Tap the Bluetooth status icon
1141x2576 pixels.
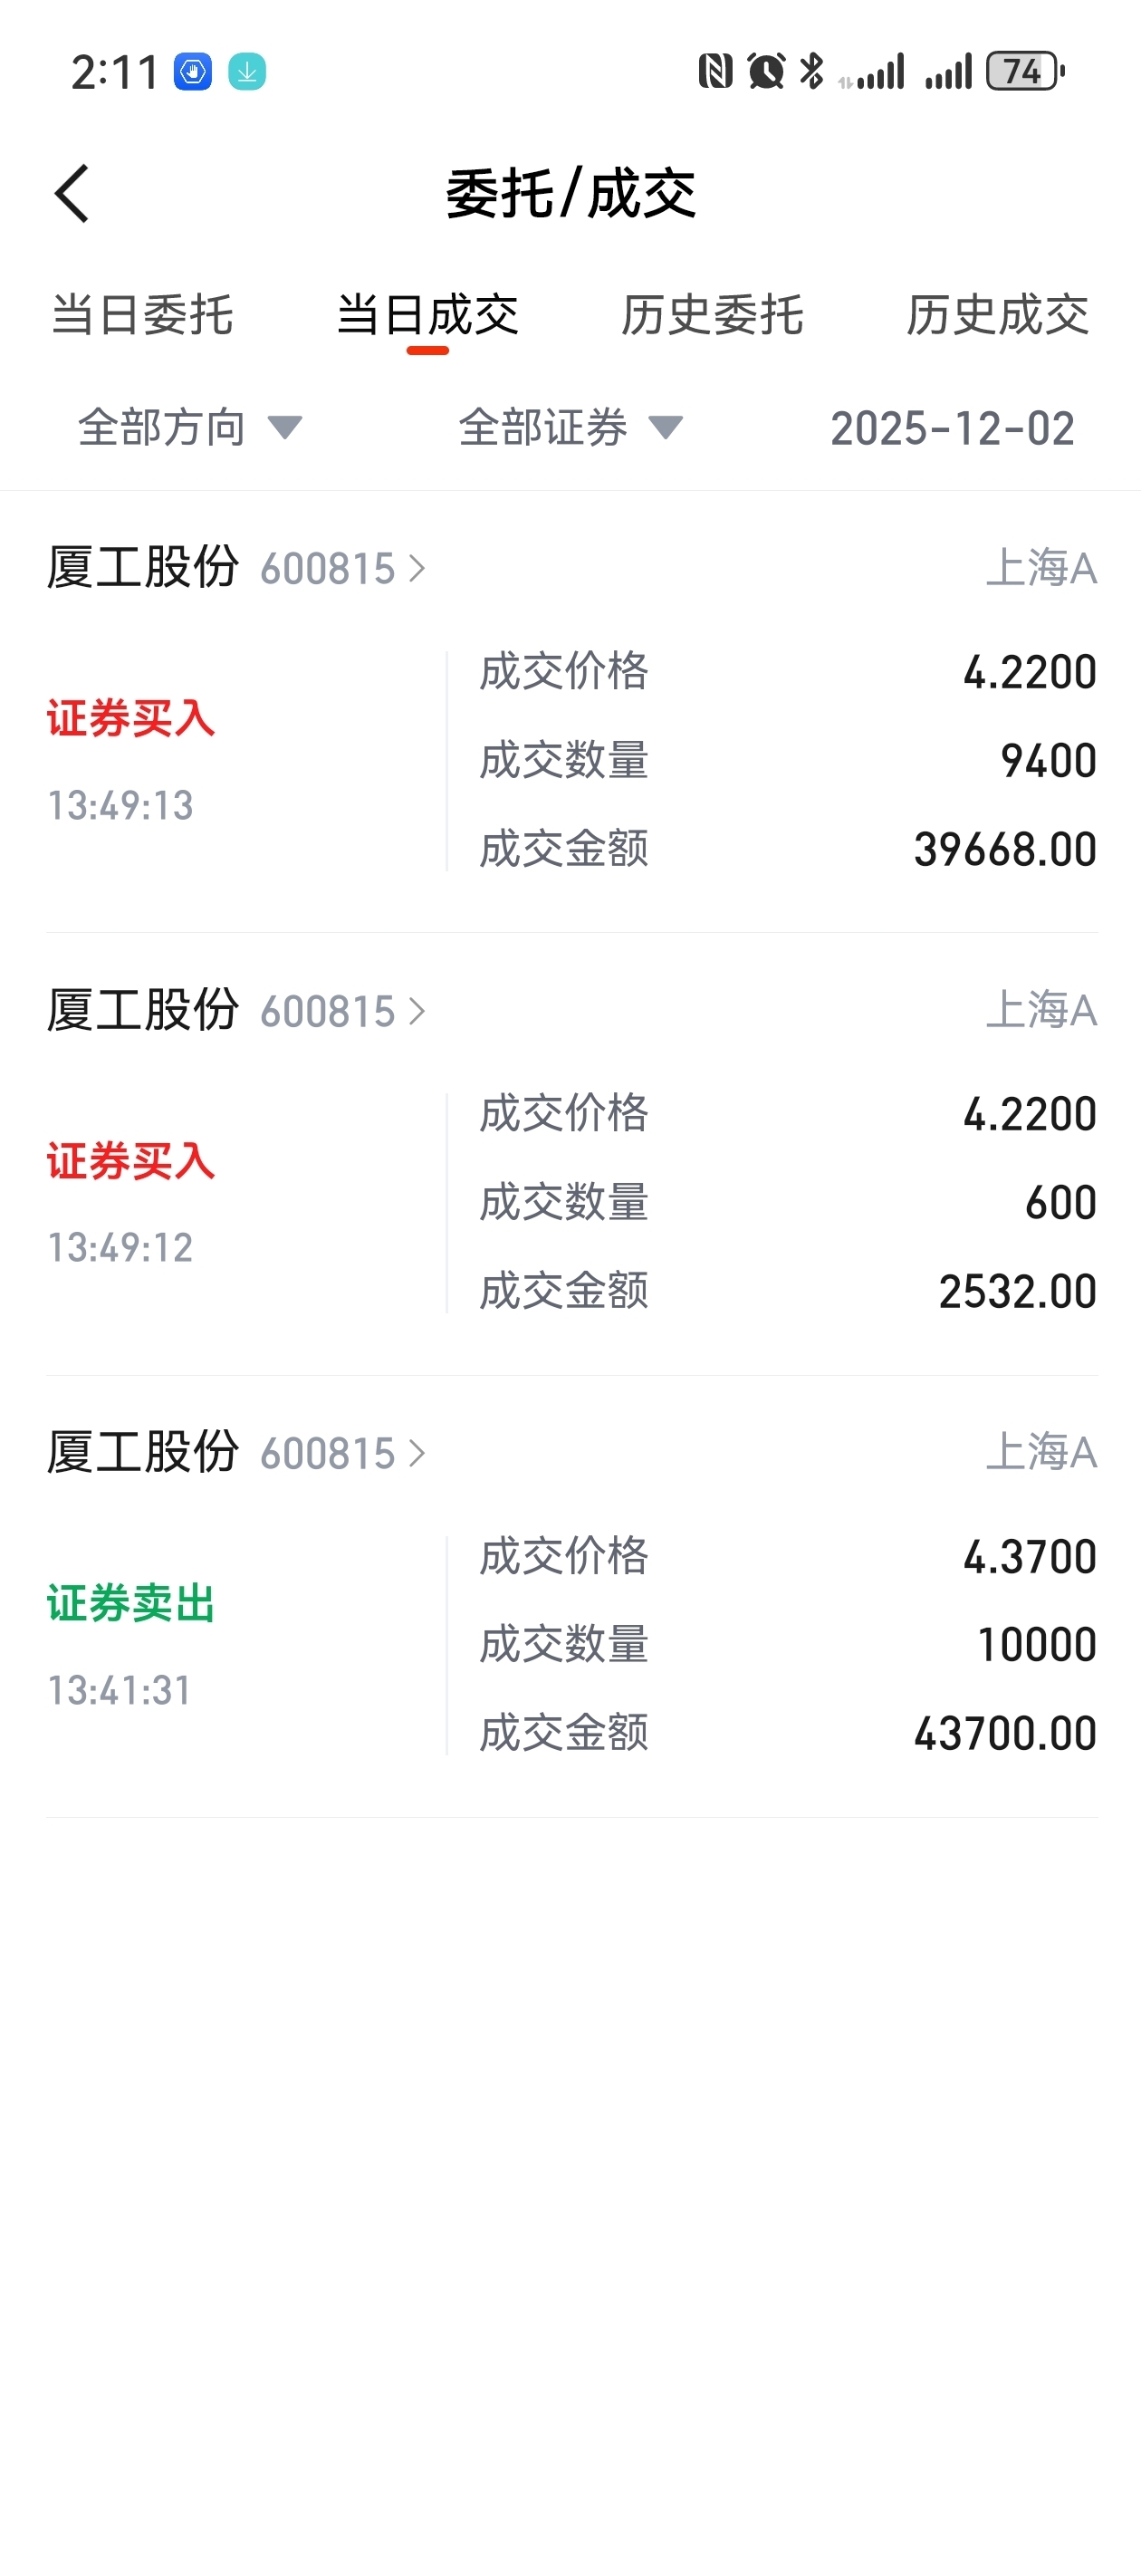pos(811,71)
